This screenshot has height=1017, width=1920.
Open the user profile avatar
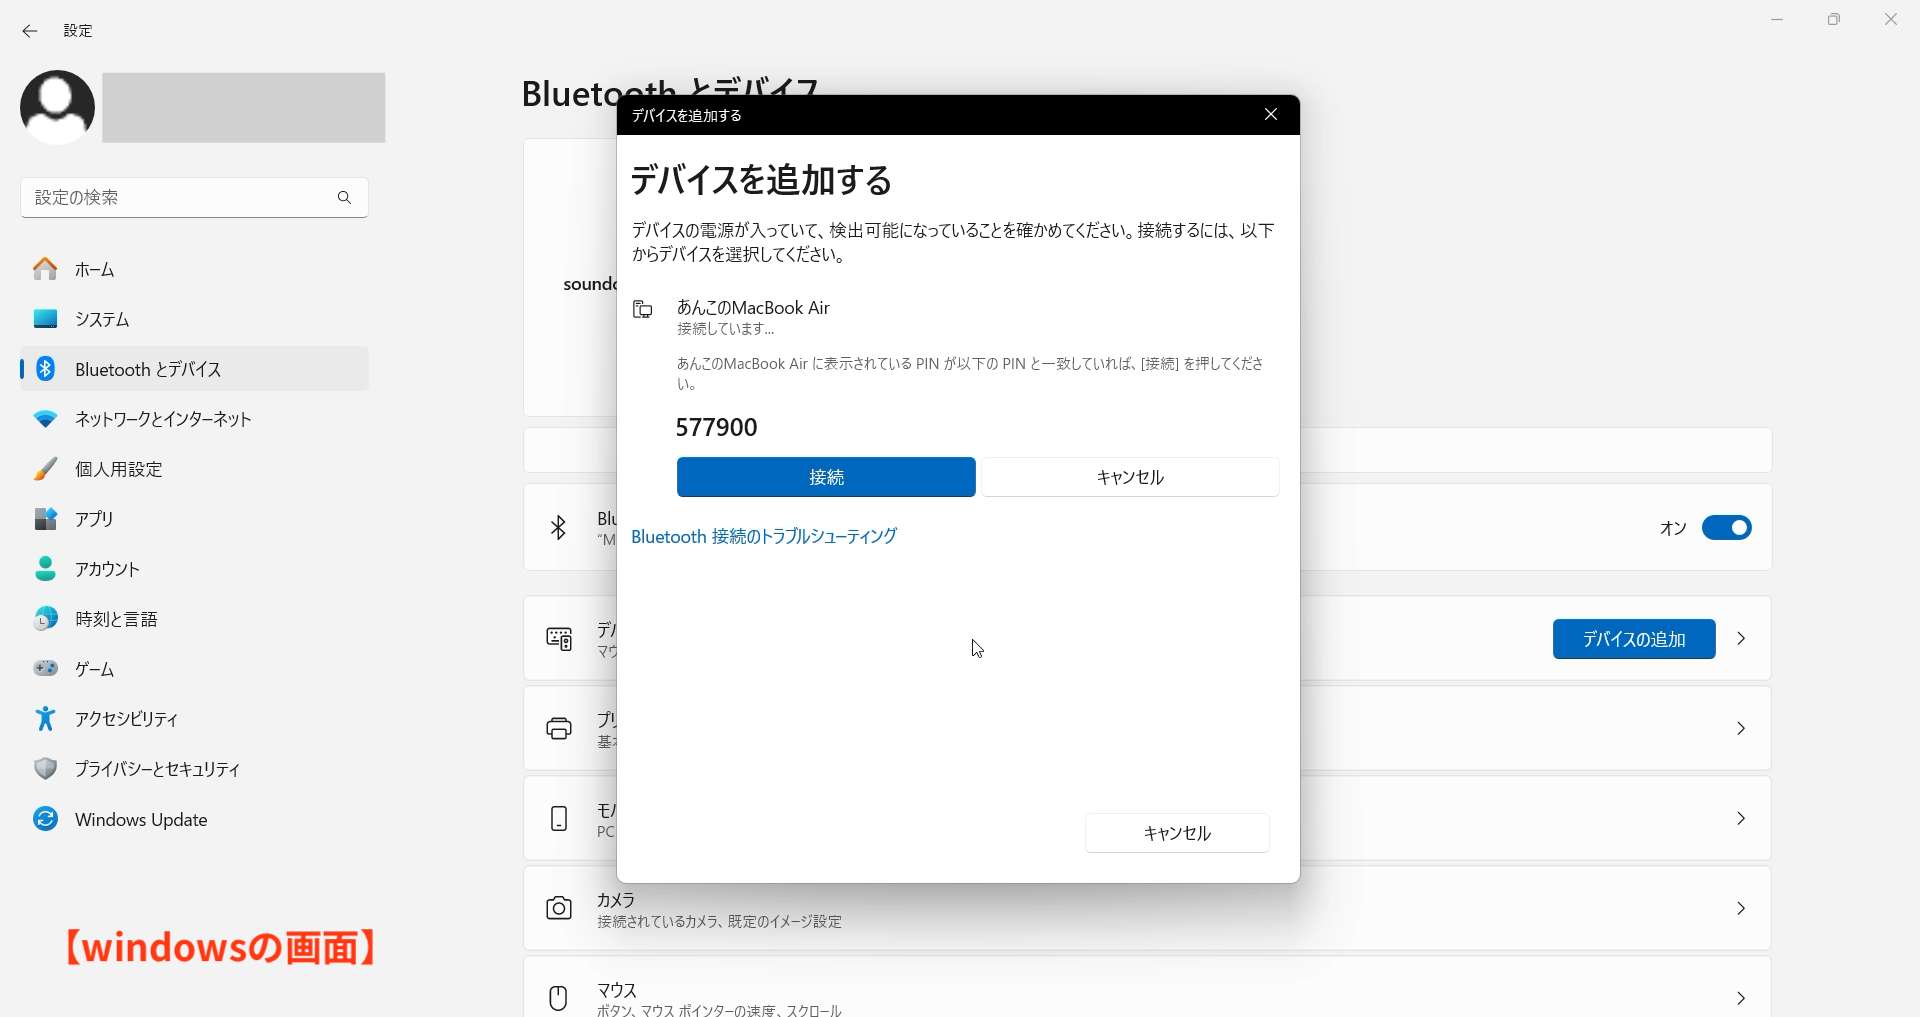pyautogui.click(x=58, y=107)
